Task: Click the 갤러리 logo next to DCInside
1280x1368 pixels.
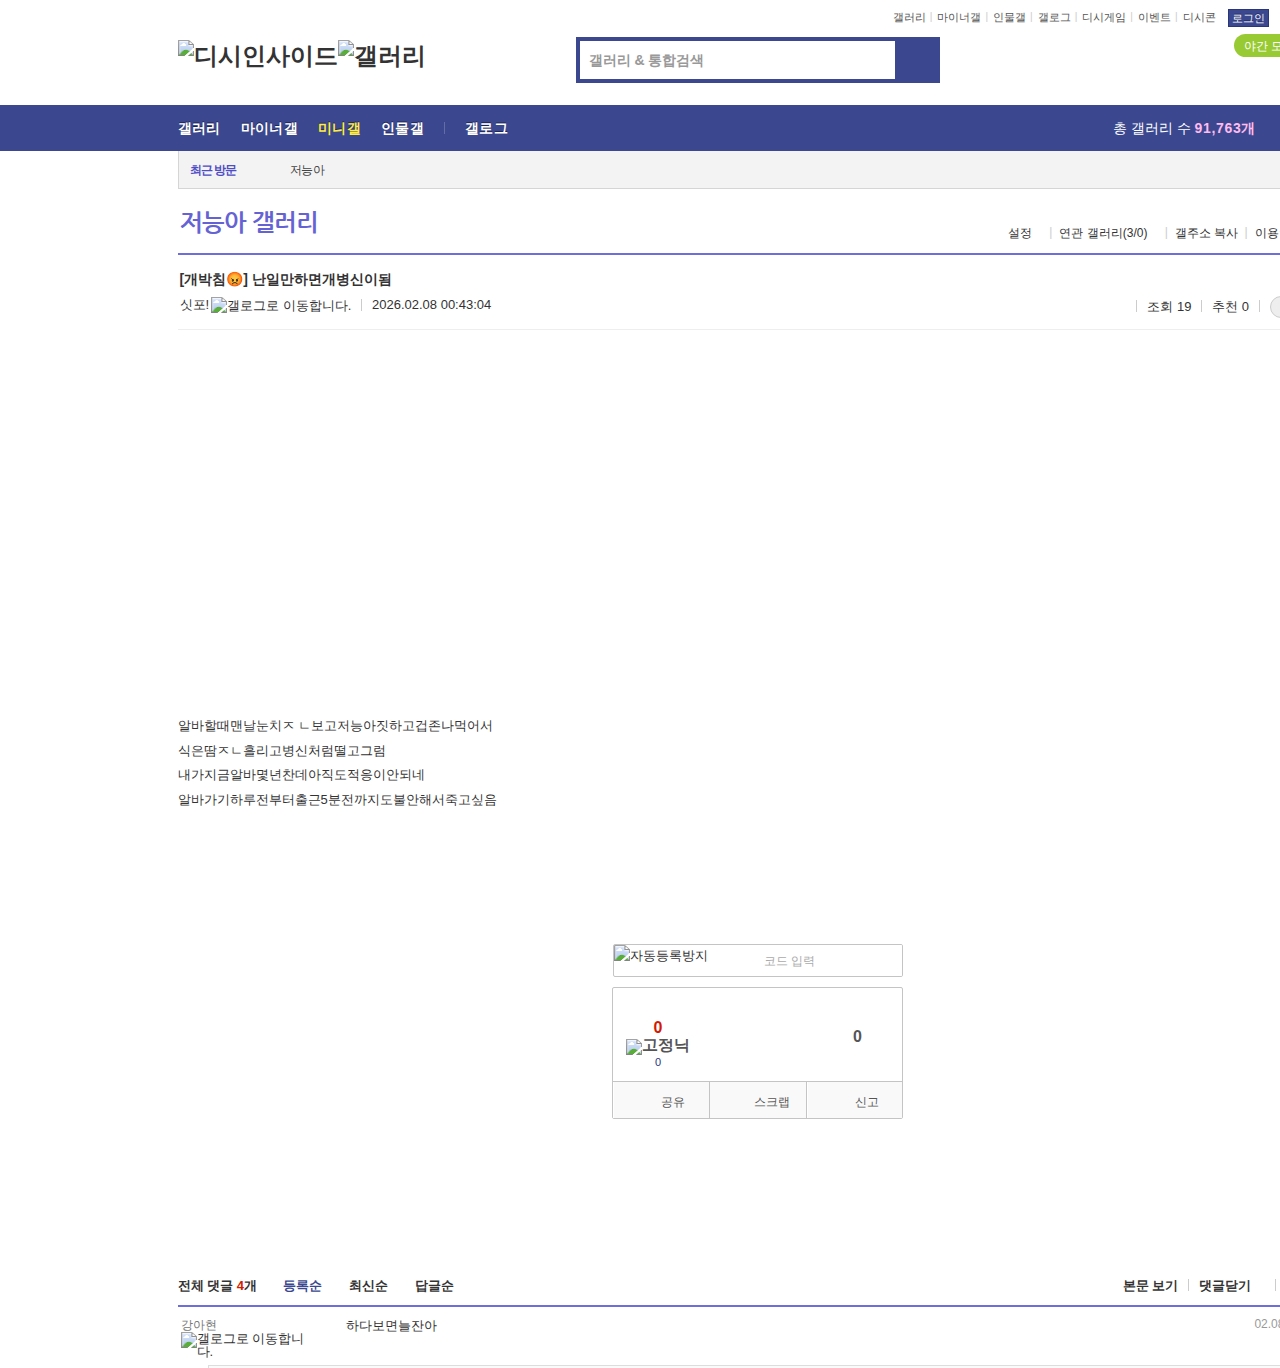Action: pos(381,56)
